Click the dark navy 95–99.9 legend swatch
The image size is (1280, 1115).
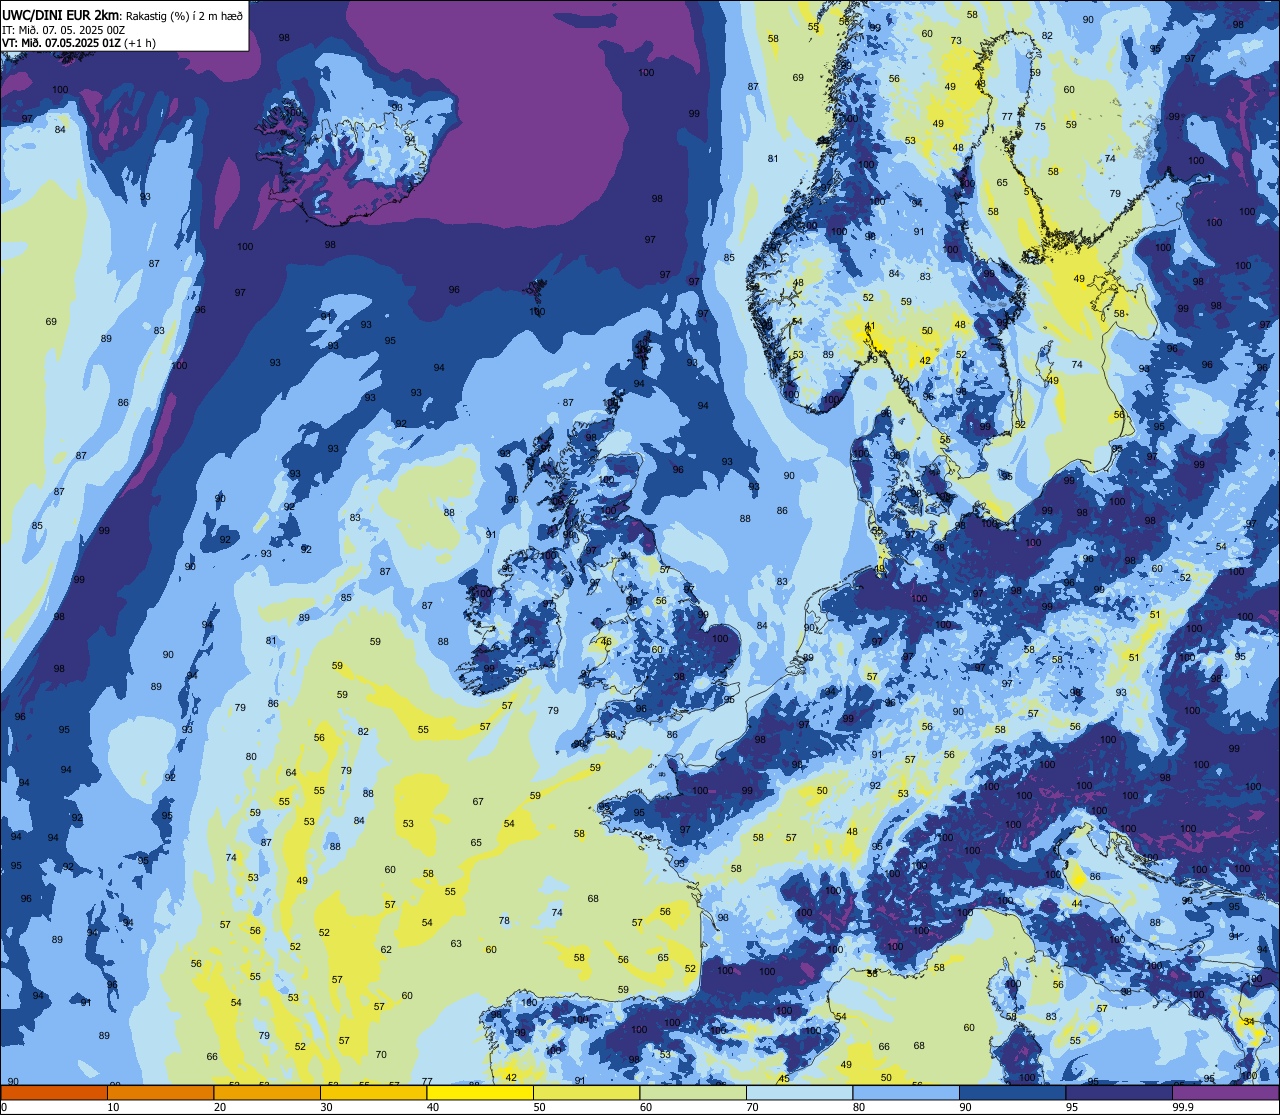point(1119,1093)
